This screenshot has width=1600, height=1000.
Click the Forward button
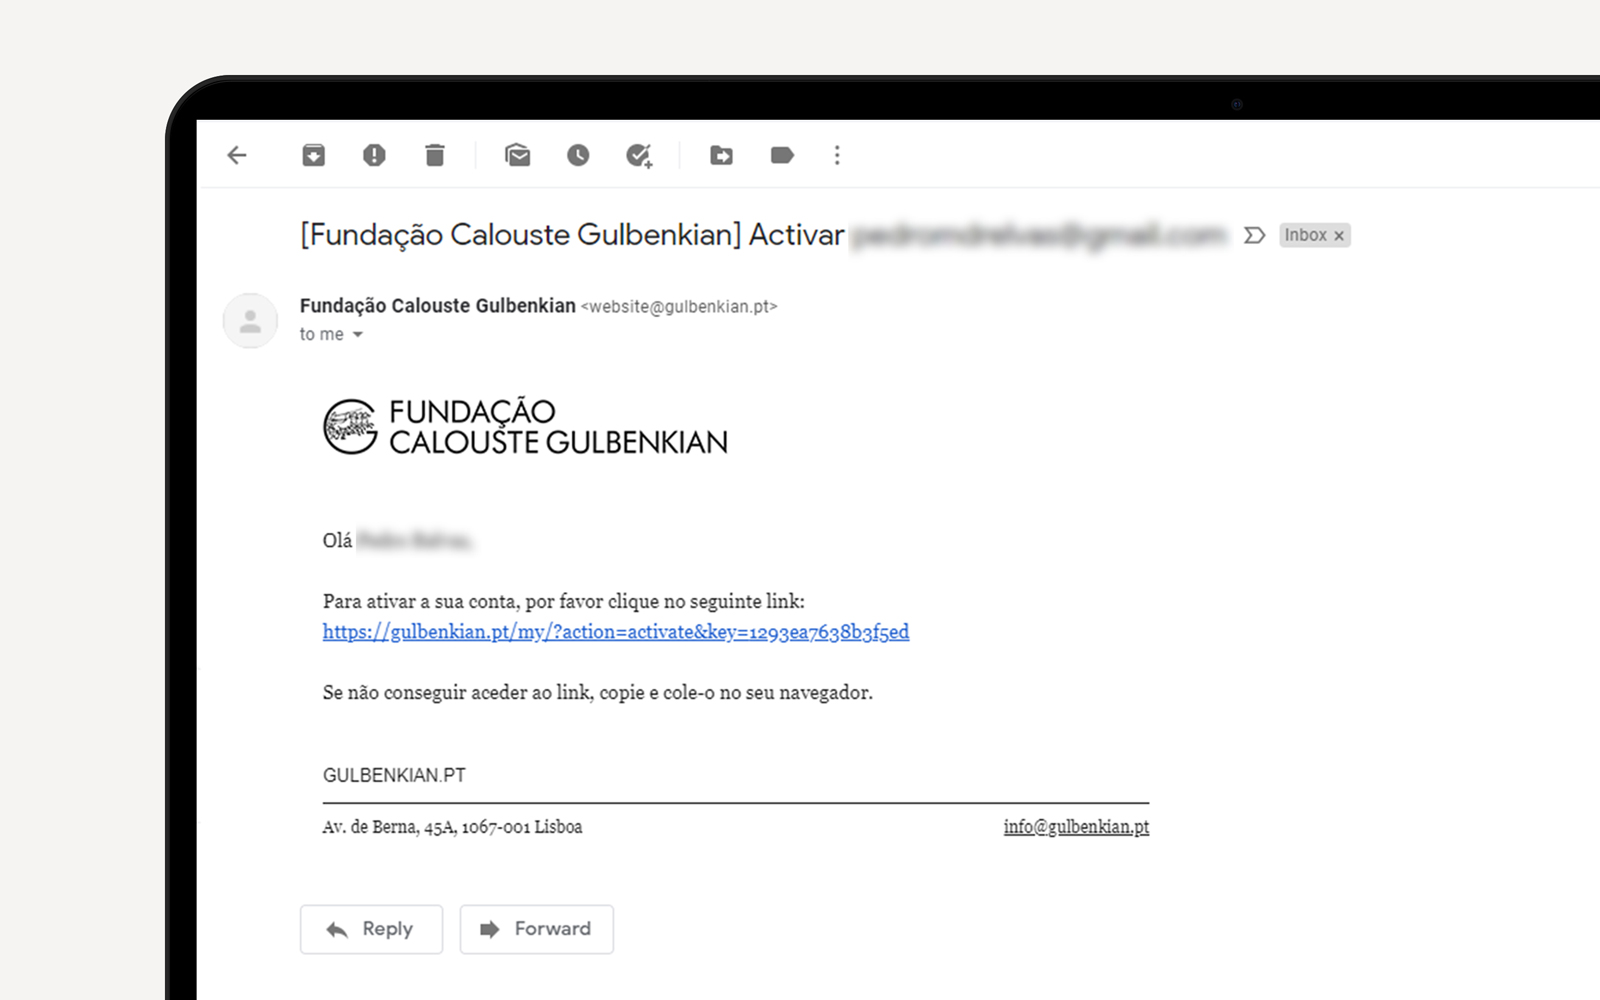[537, 929]
